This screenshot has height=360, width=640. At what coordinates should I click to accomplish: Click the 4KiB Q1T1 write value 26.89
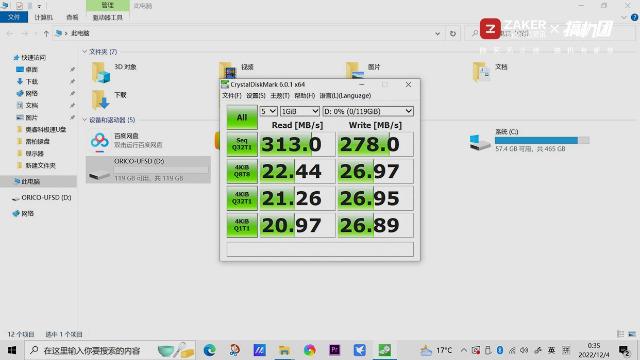point(376,225)
